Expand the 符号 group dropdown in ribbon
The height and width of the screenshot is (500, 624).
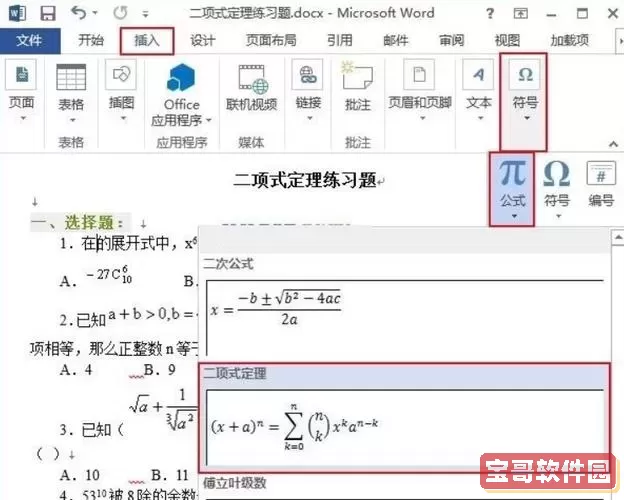coord(525,118)
